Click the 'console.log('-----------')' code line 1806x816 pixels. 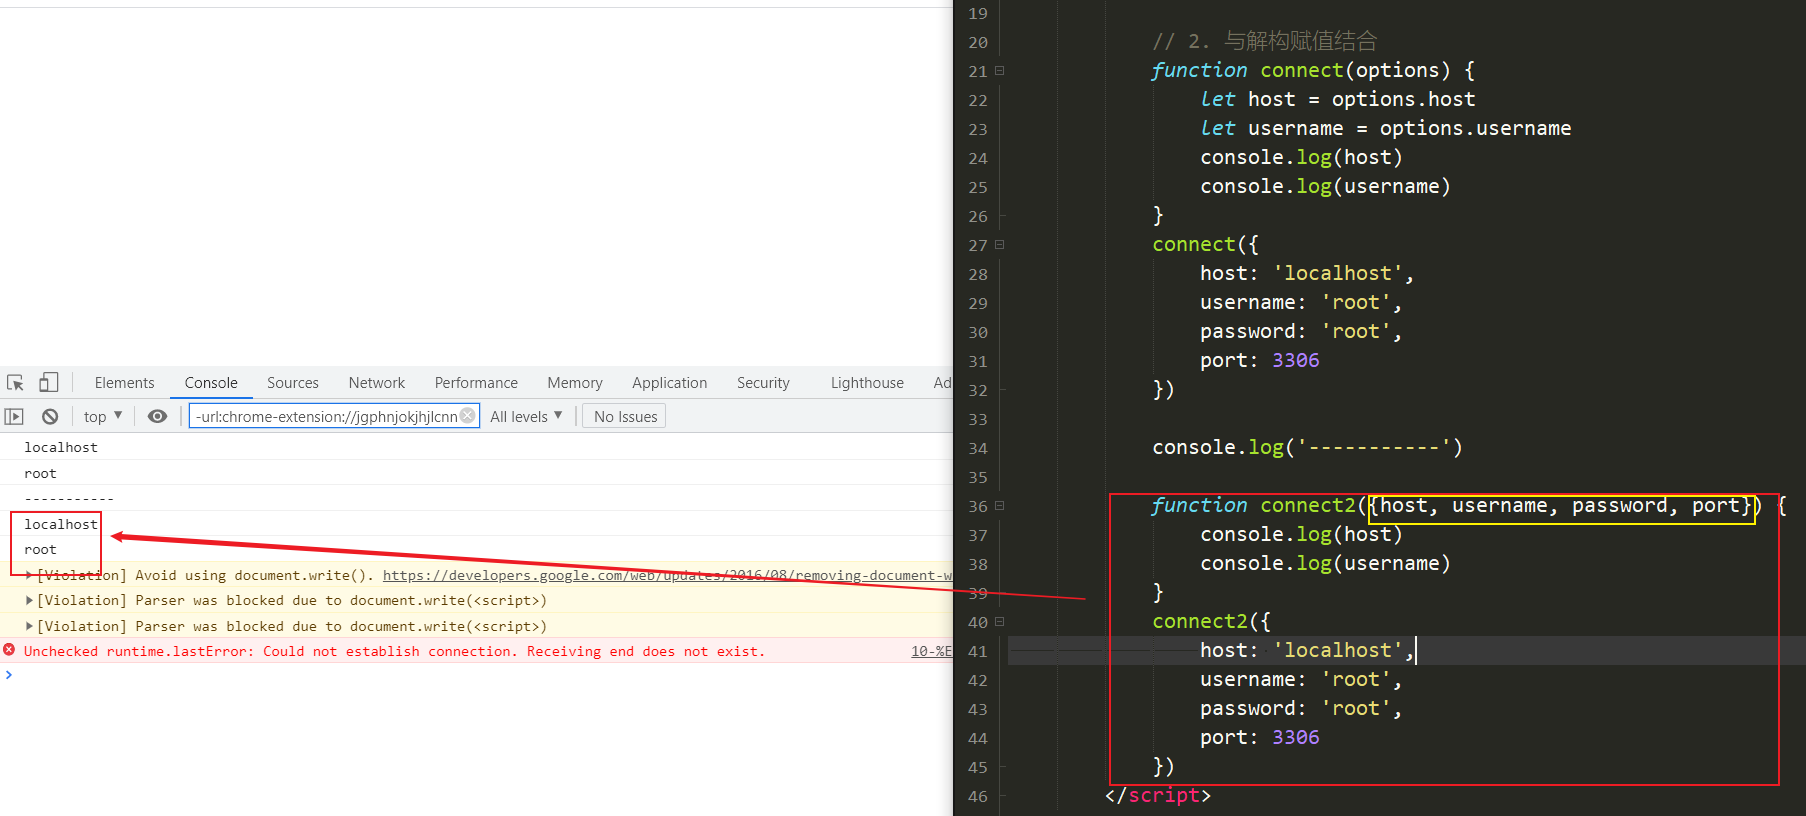1307,447
